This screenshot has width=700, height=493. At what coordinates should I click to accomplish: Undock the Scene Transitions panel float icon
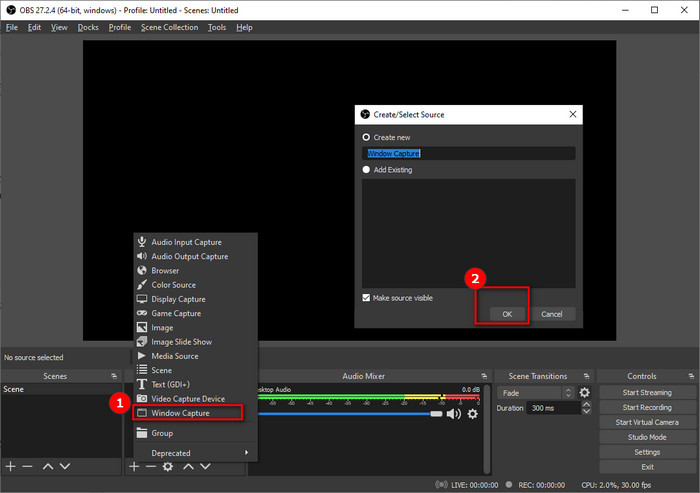(587, 376)
